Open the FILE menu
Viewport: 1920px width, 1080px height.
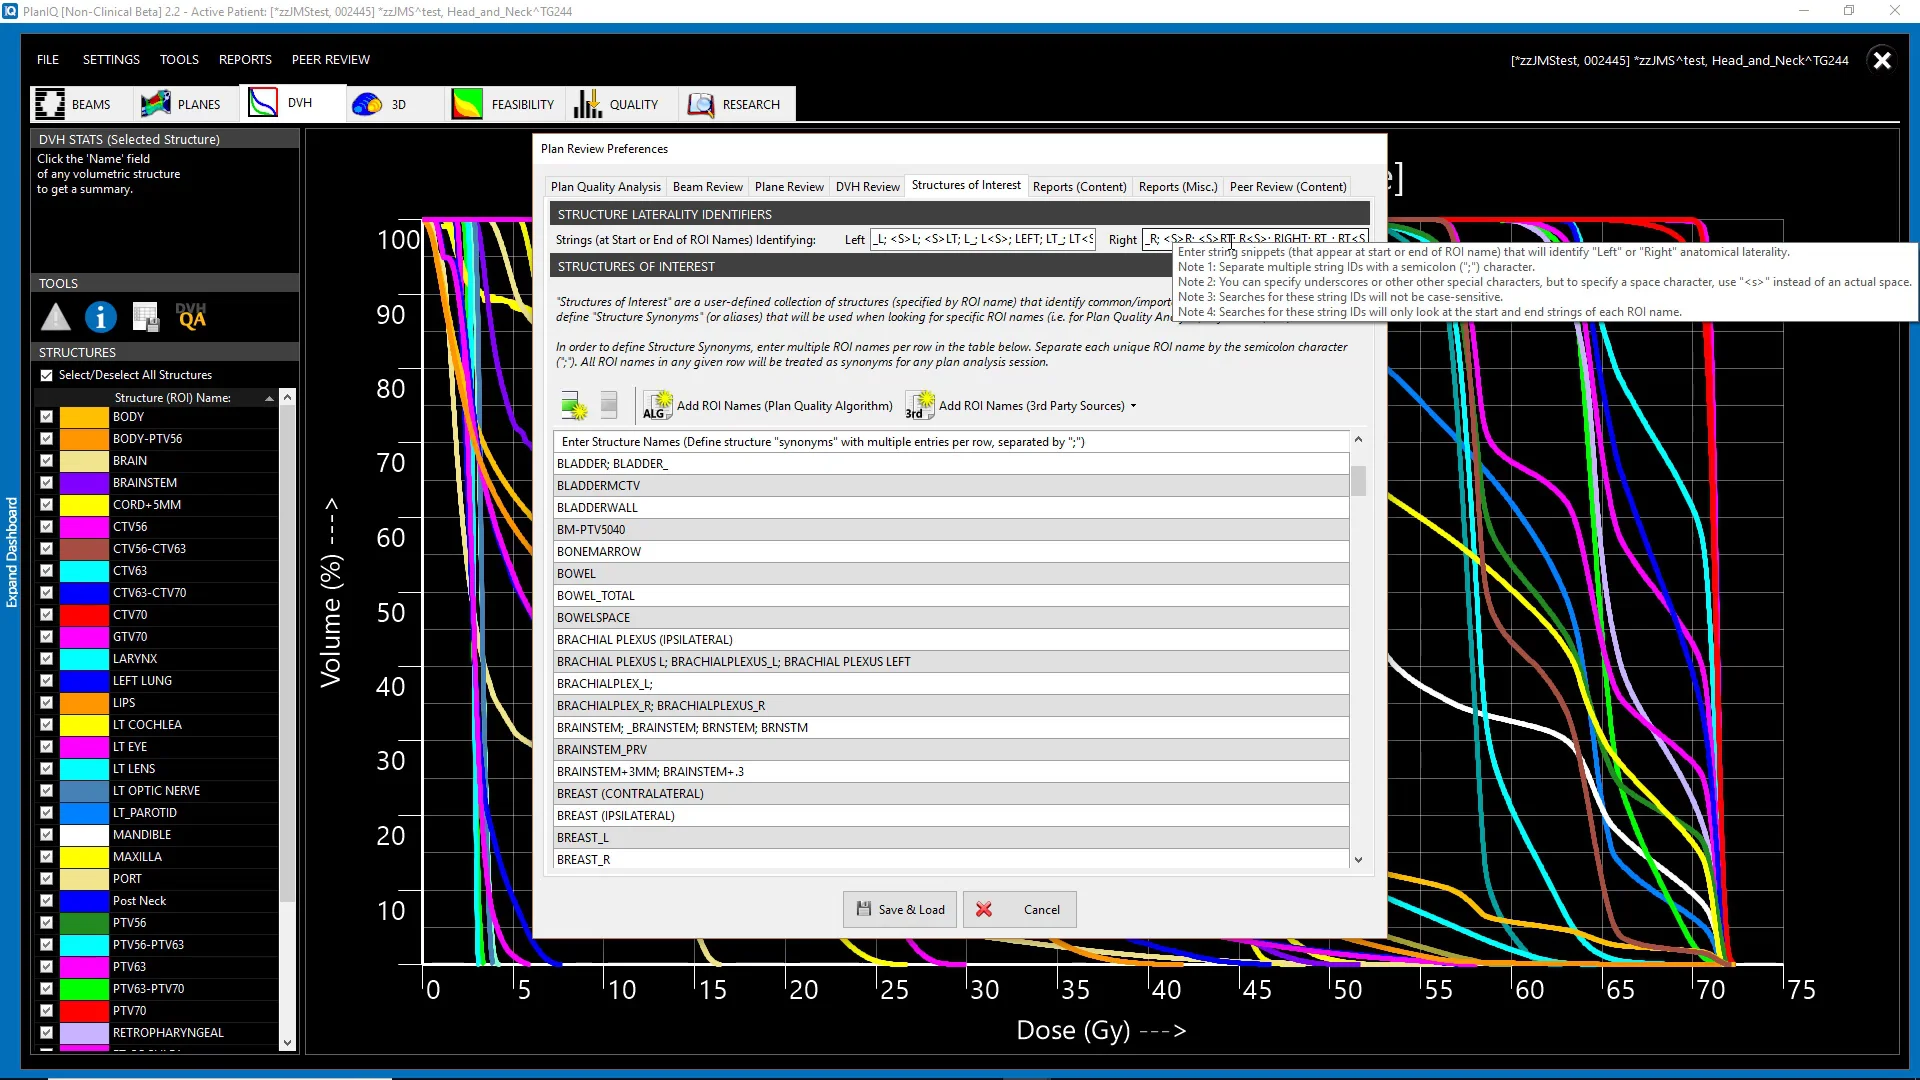coord(48,59)
